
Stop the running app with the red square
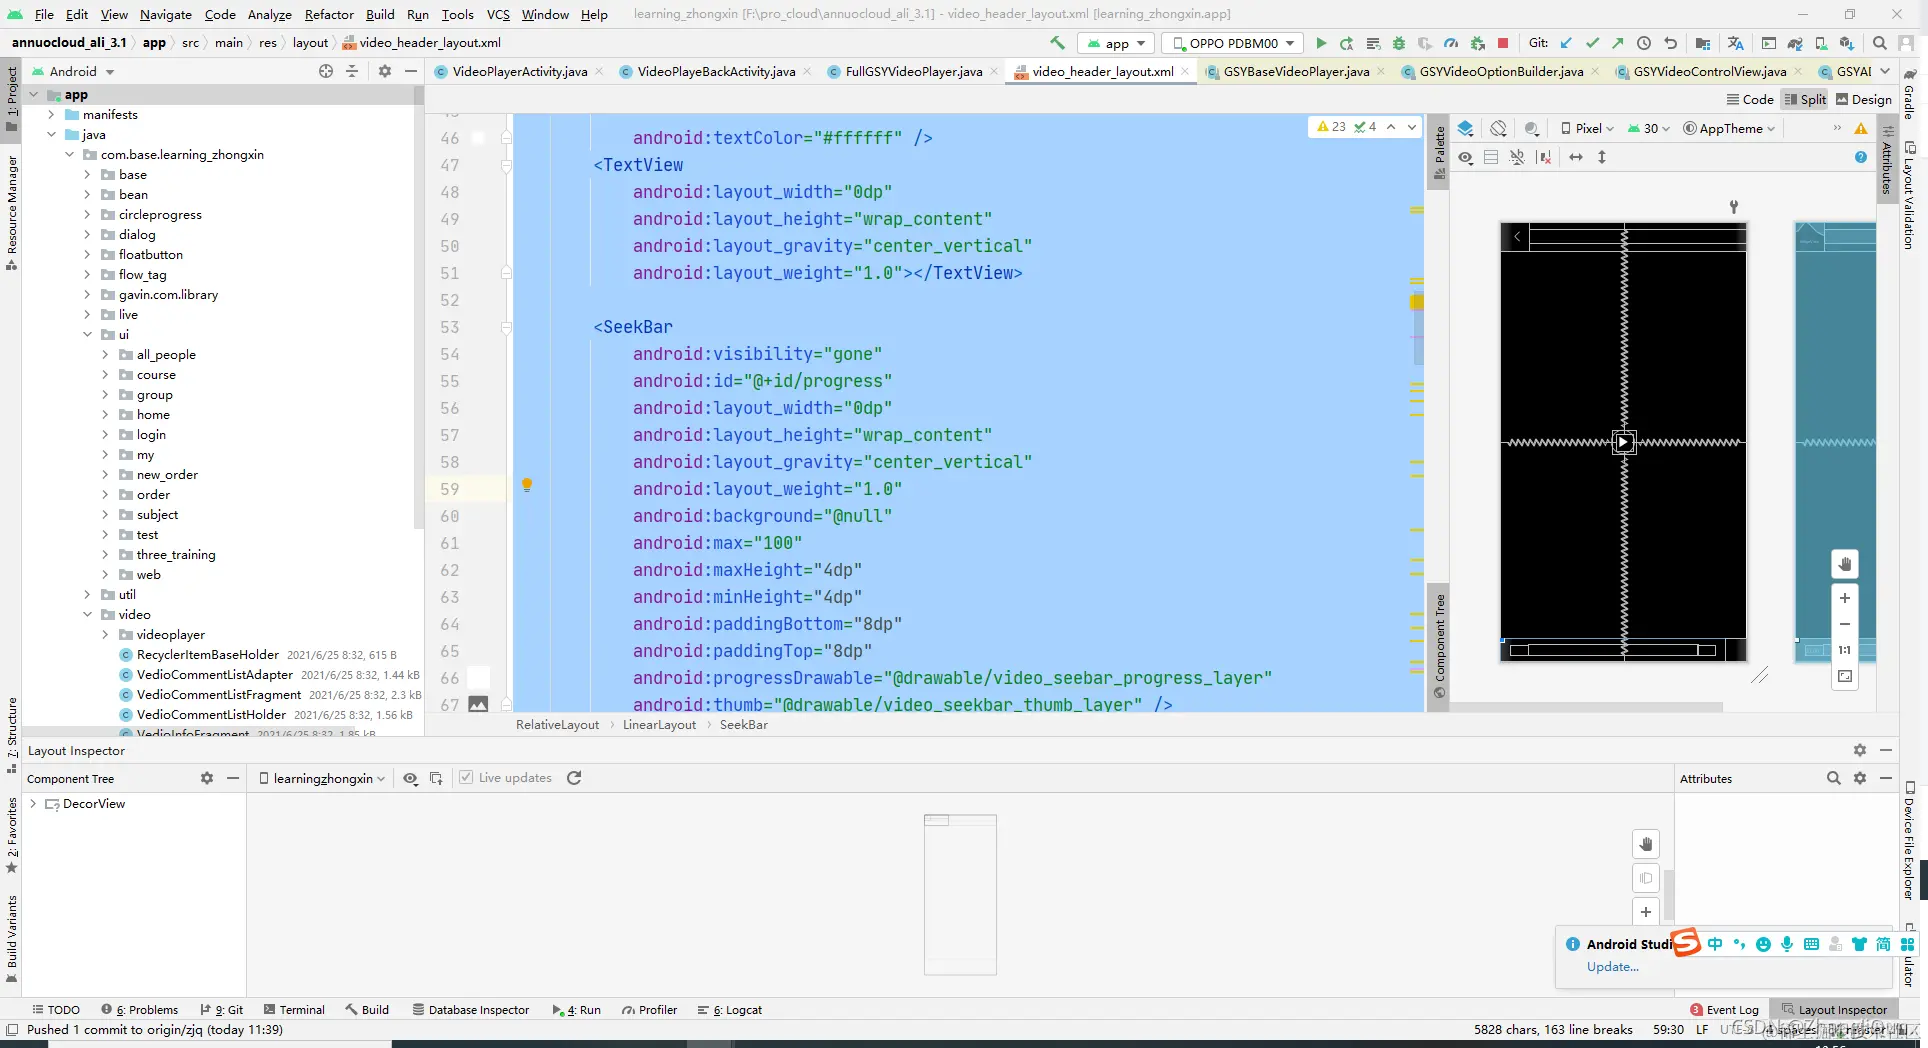click(1502, 43)
